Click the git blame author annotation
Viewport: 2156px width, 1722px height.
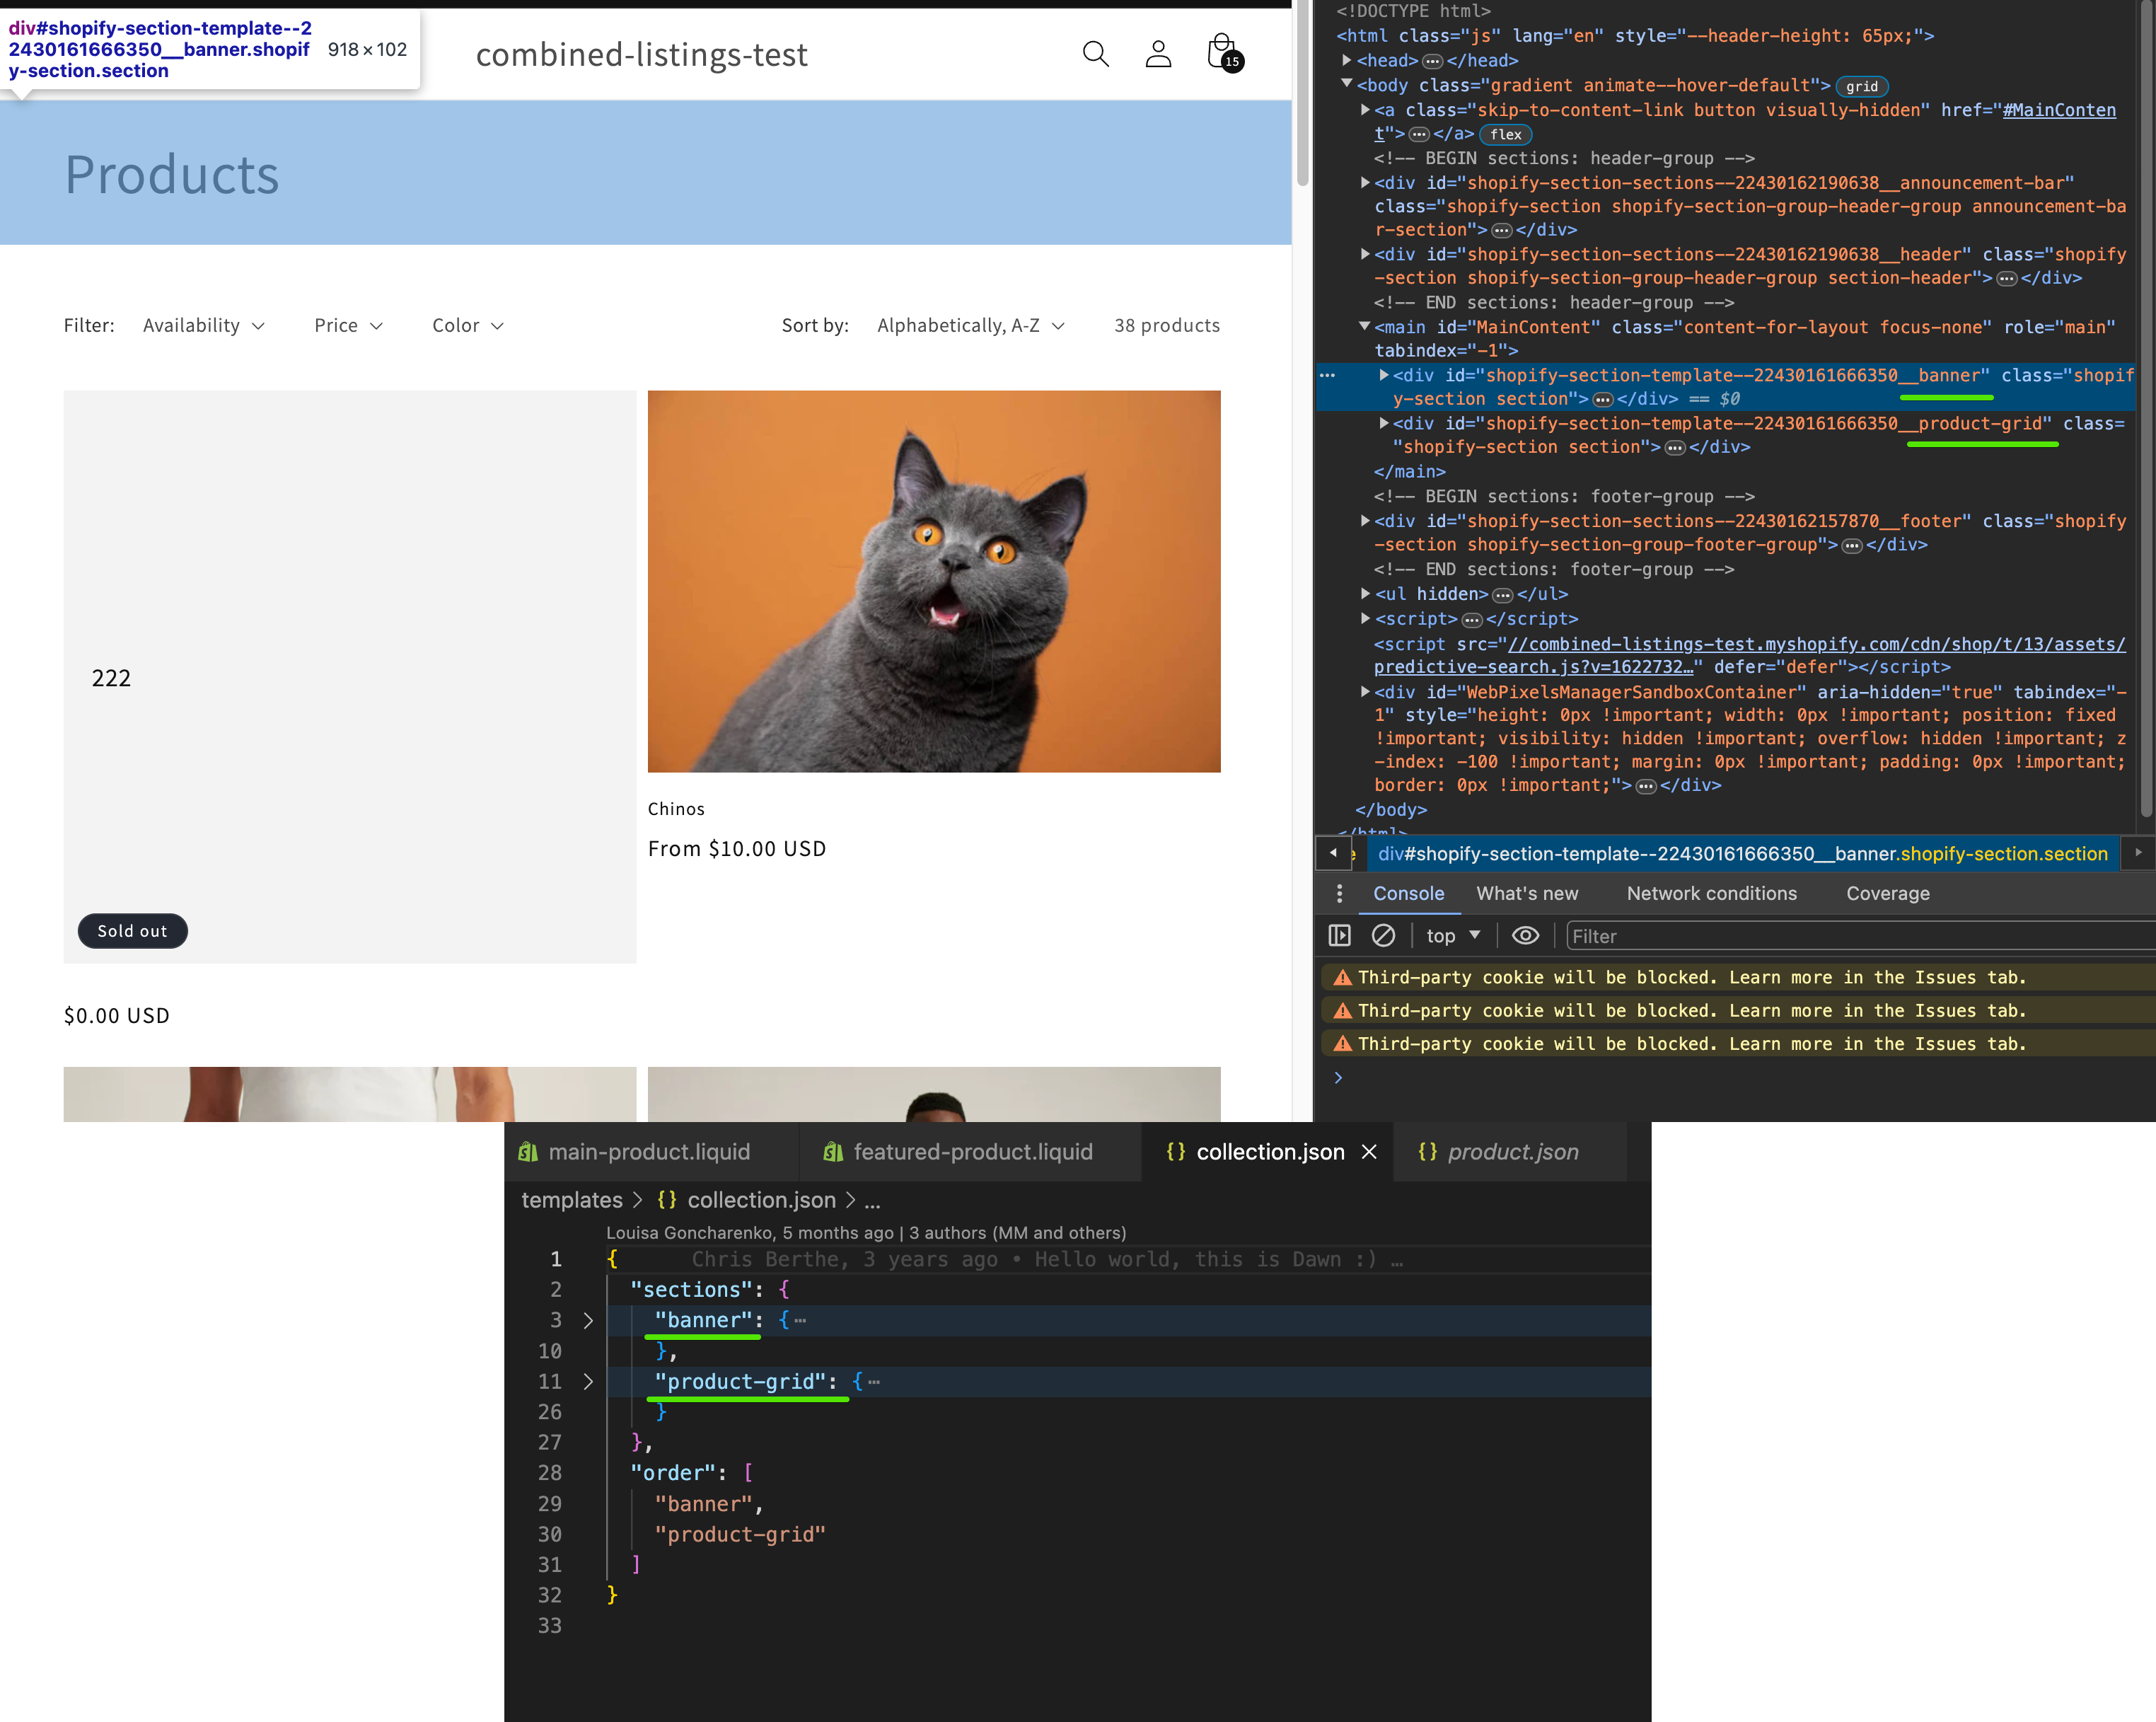866,1232
